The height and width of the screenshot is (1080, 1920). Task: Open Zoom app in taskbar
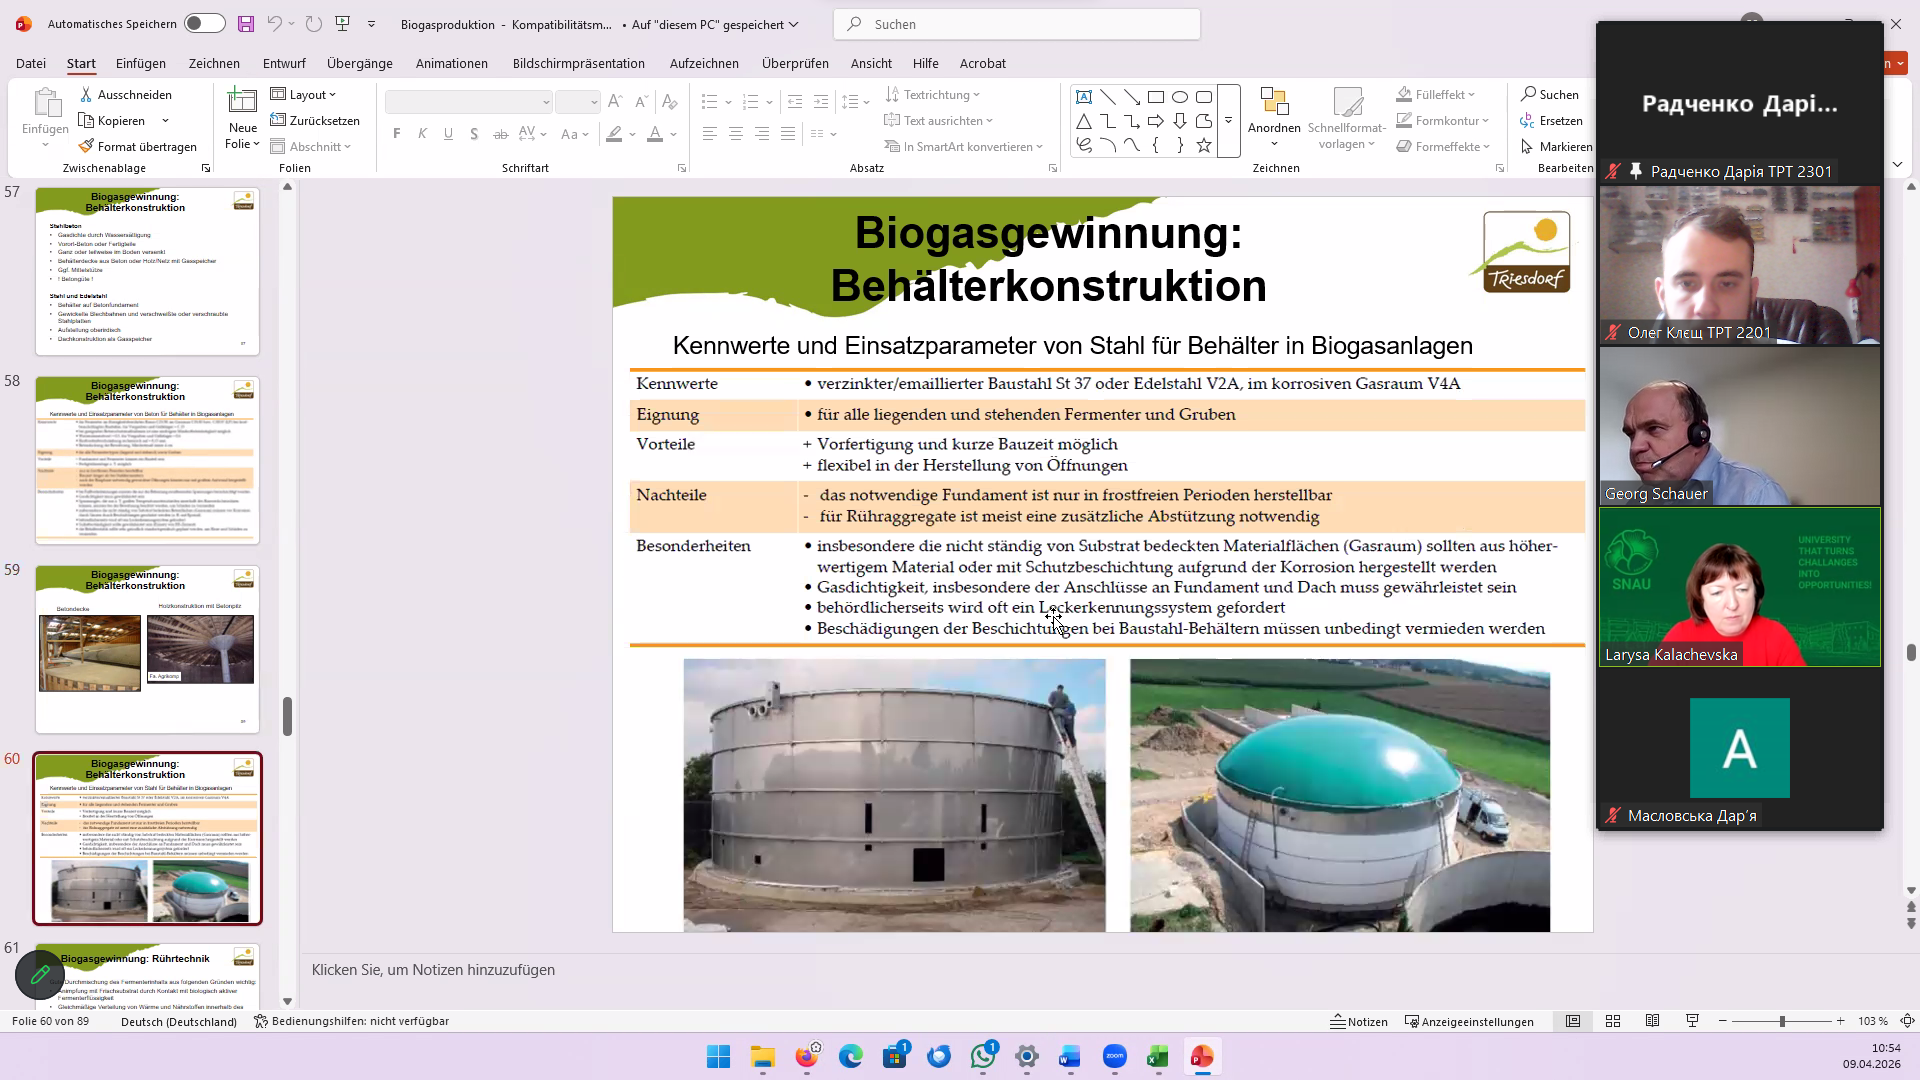(1114, 1057)
